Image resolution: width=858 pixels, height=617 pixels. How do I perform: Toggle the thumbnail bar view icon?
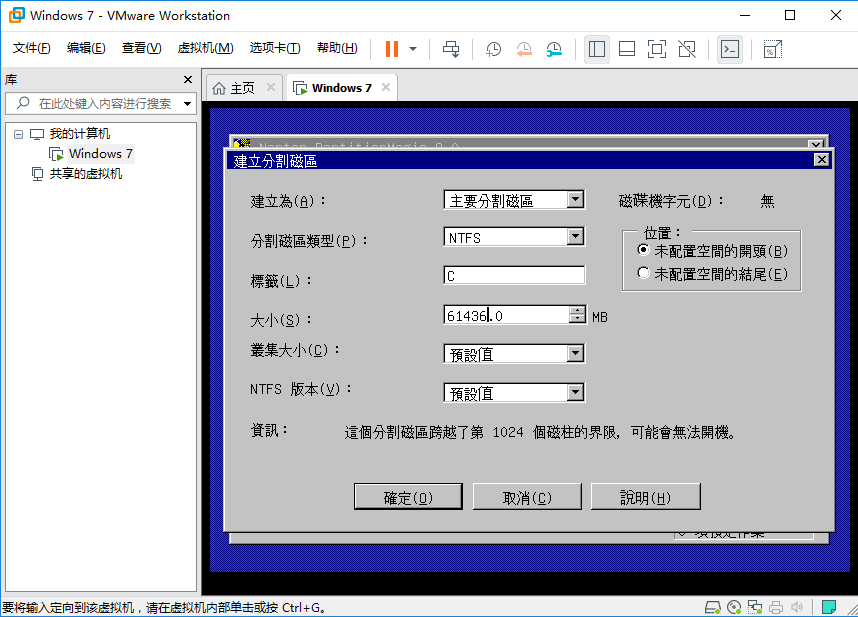pyautogui.click(x=627, y=49)
